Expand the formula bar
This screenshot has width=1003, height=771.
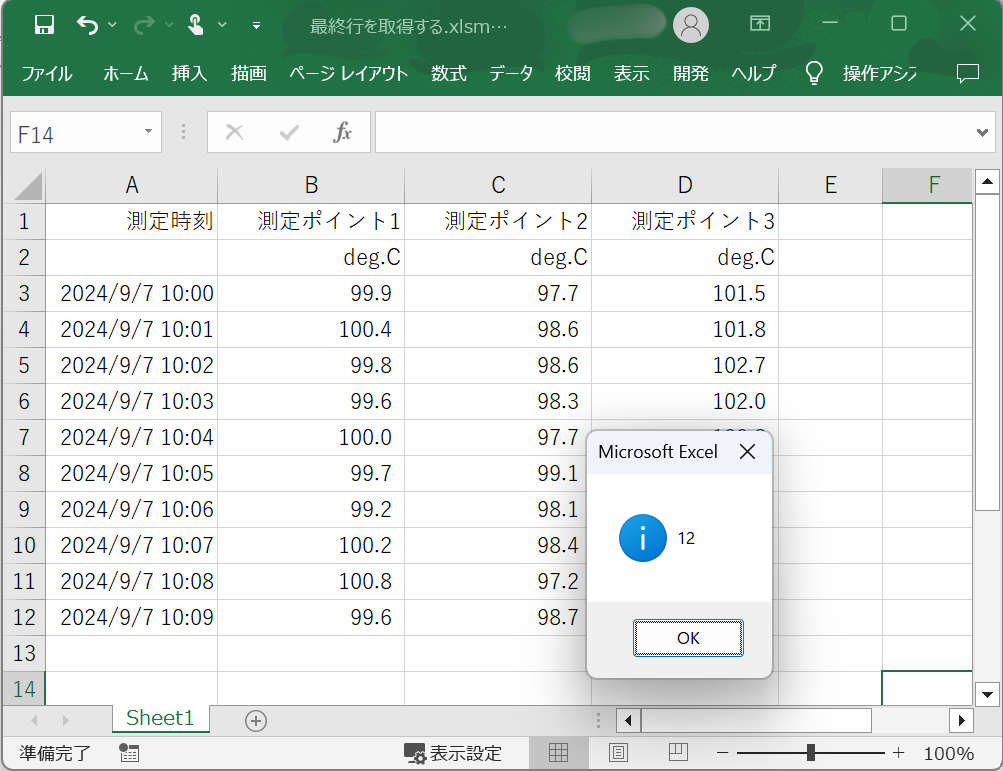983,132
